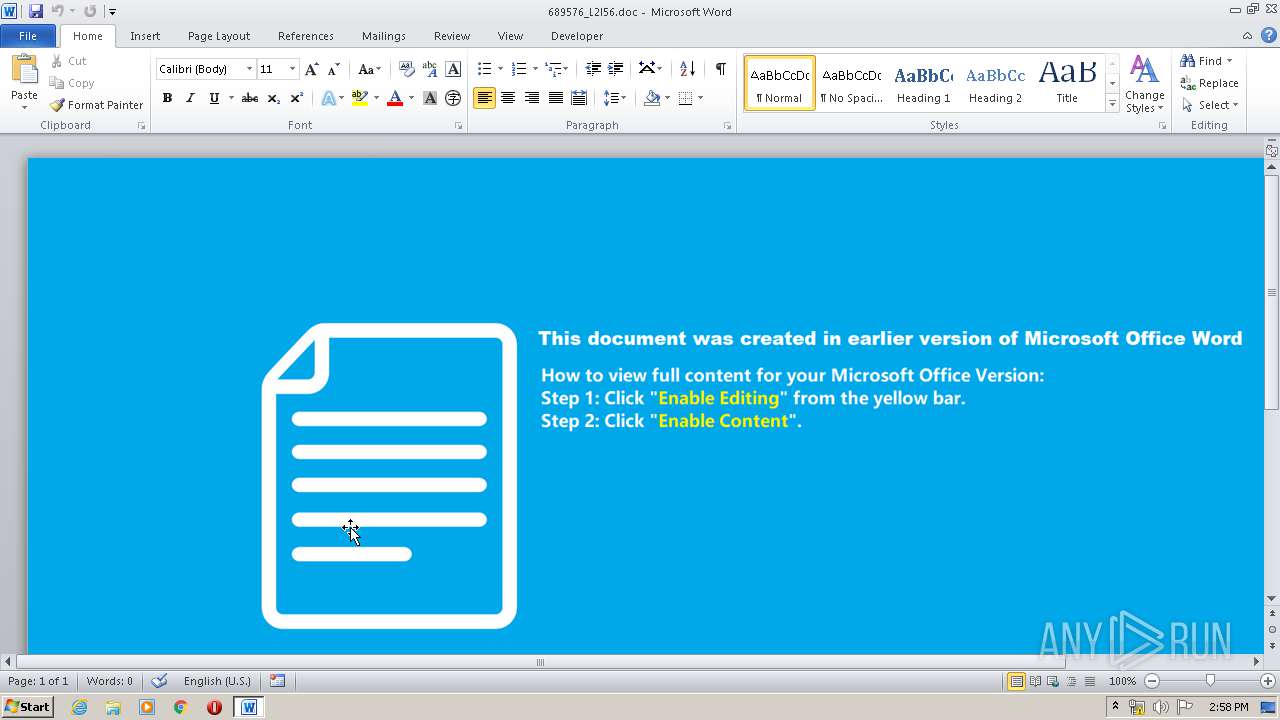Click the macro recording status bar icon
This screenshot has height=720, width=1280.
click(277, 681)
